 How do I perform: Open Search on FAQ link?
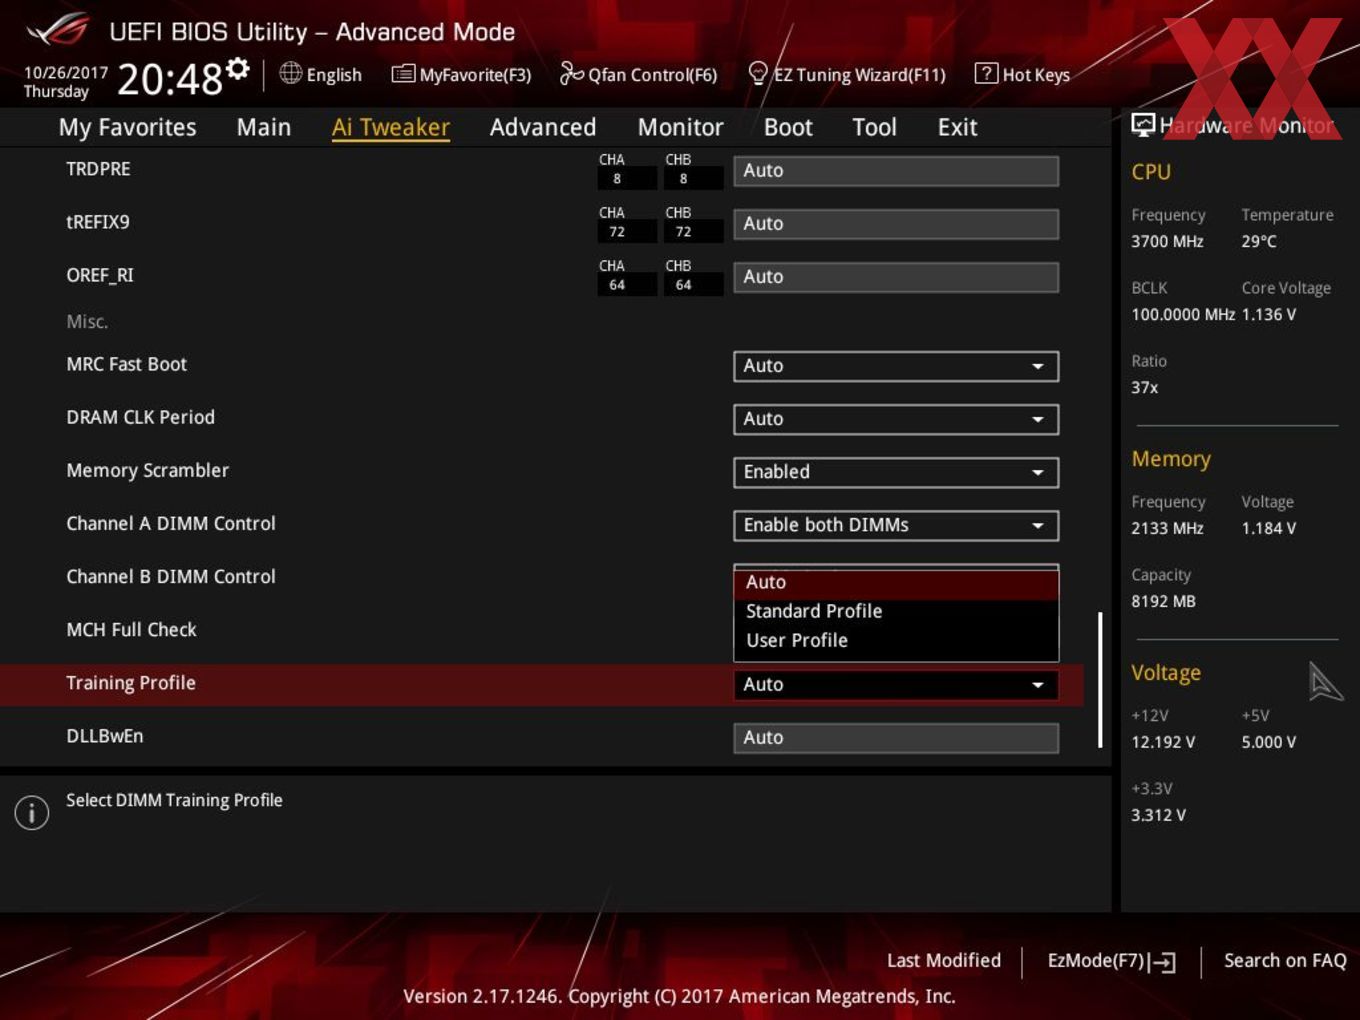(x=1285, y=961)
